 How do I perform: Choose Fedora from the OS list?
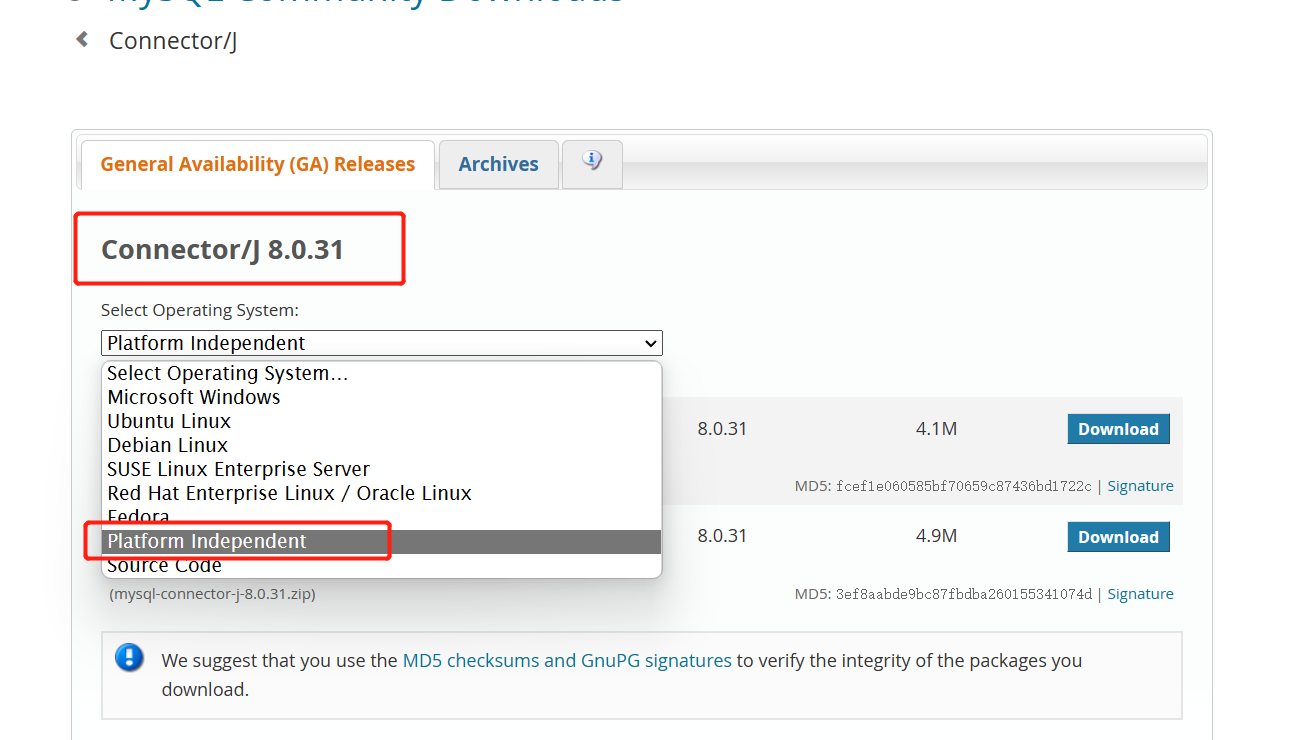point(382,517)
